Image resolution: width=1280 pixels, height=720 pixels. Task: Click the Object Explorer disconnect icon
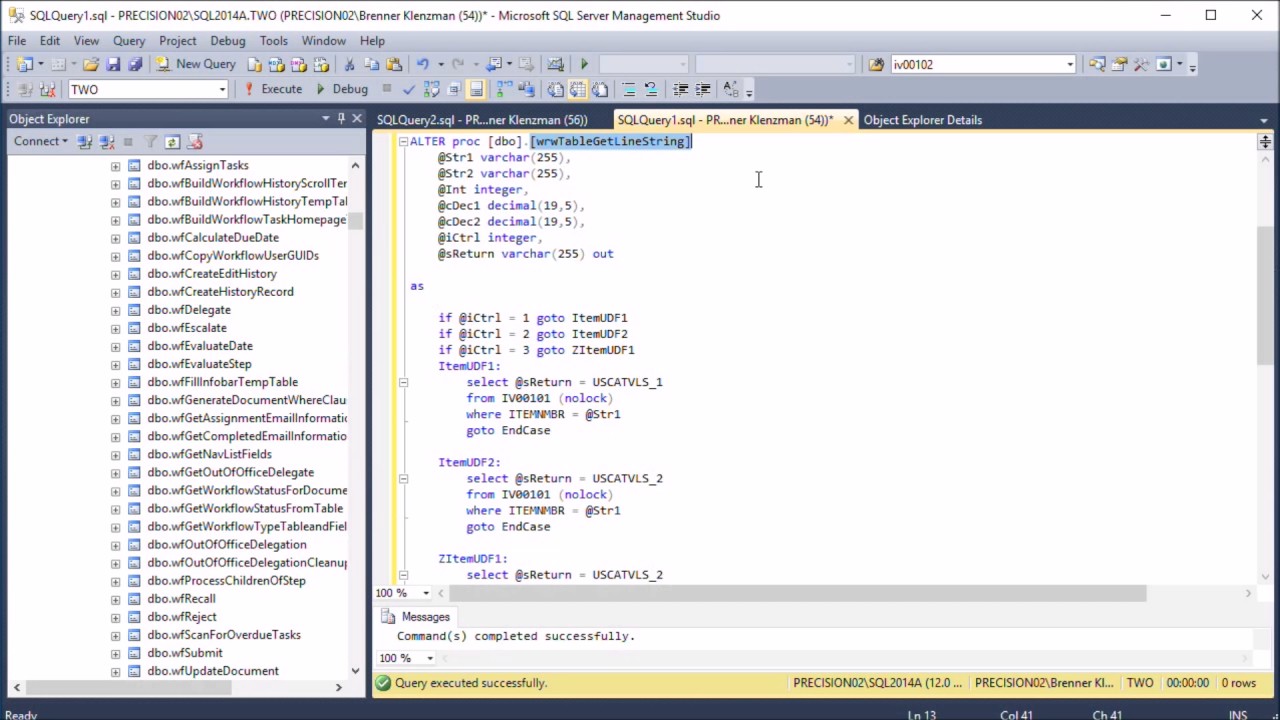tap(107, 141)
